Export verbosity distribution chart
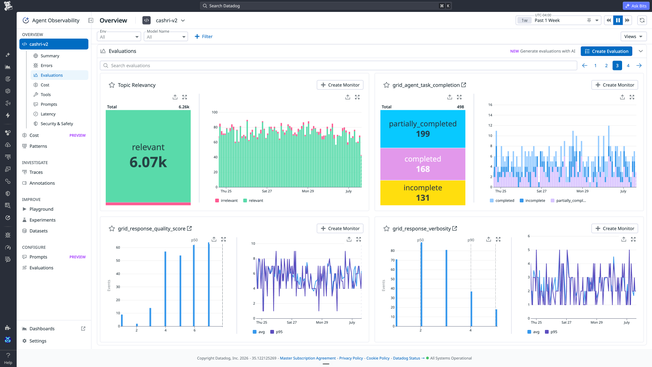 tap(489, 239)
